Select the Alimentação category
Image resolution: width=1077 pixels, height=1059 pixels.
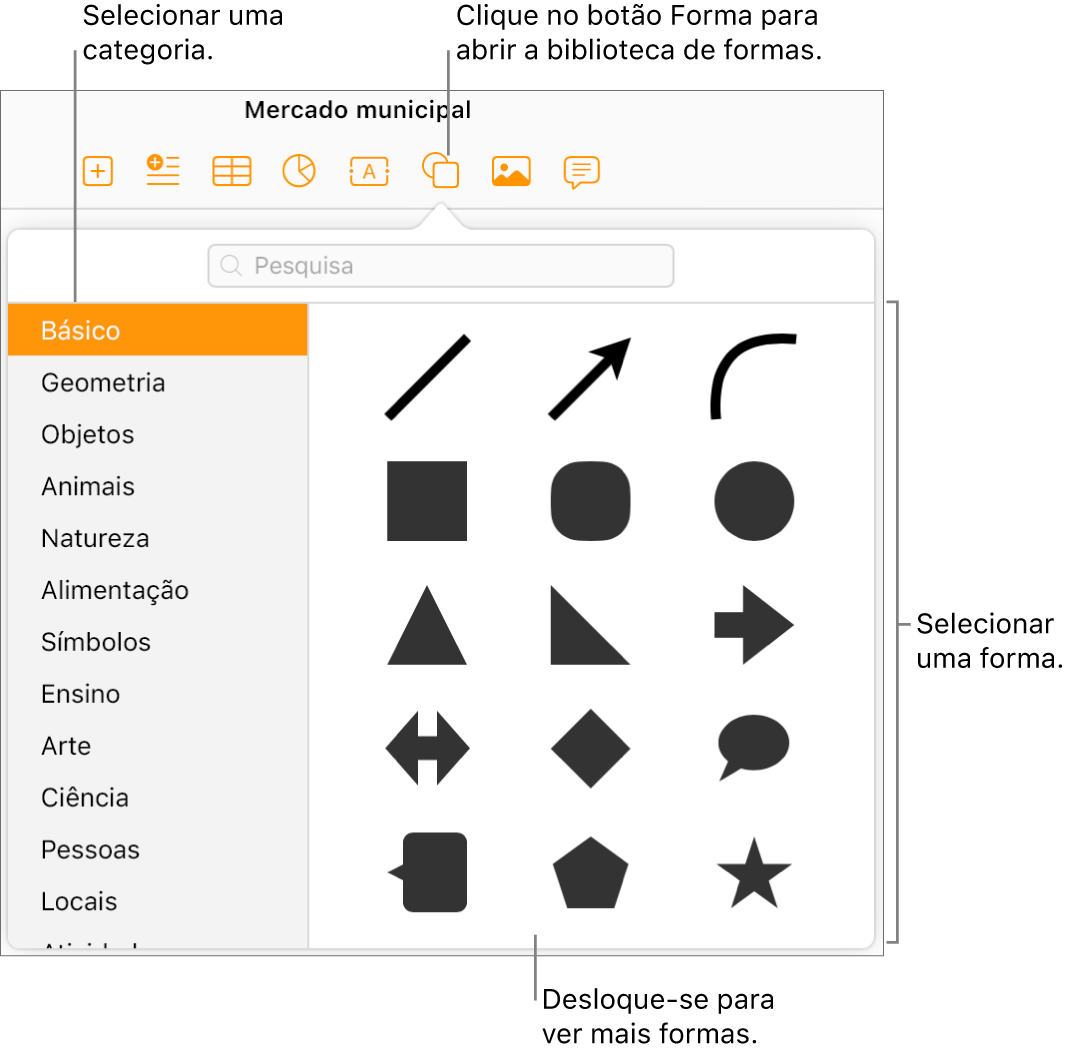(x=157, y=590)
